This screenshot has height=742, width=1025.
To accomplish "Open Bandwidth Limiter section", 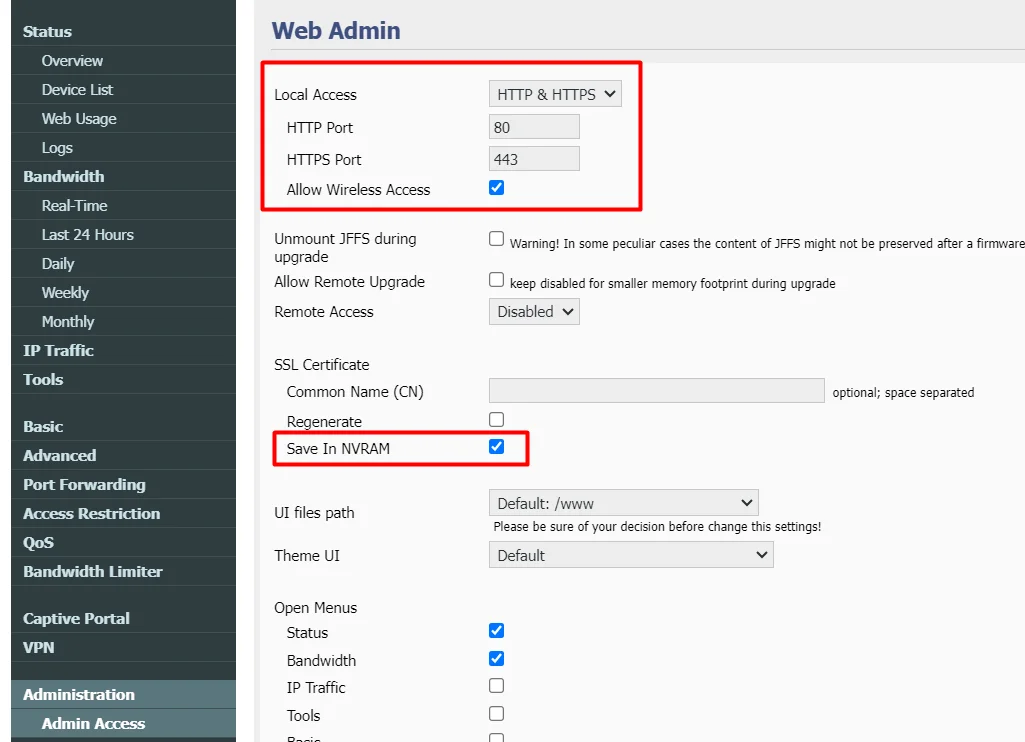I will 124,571.
